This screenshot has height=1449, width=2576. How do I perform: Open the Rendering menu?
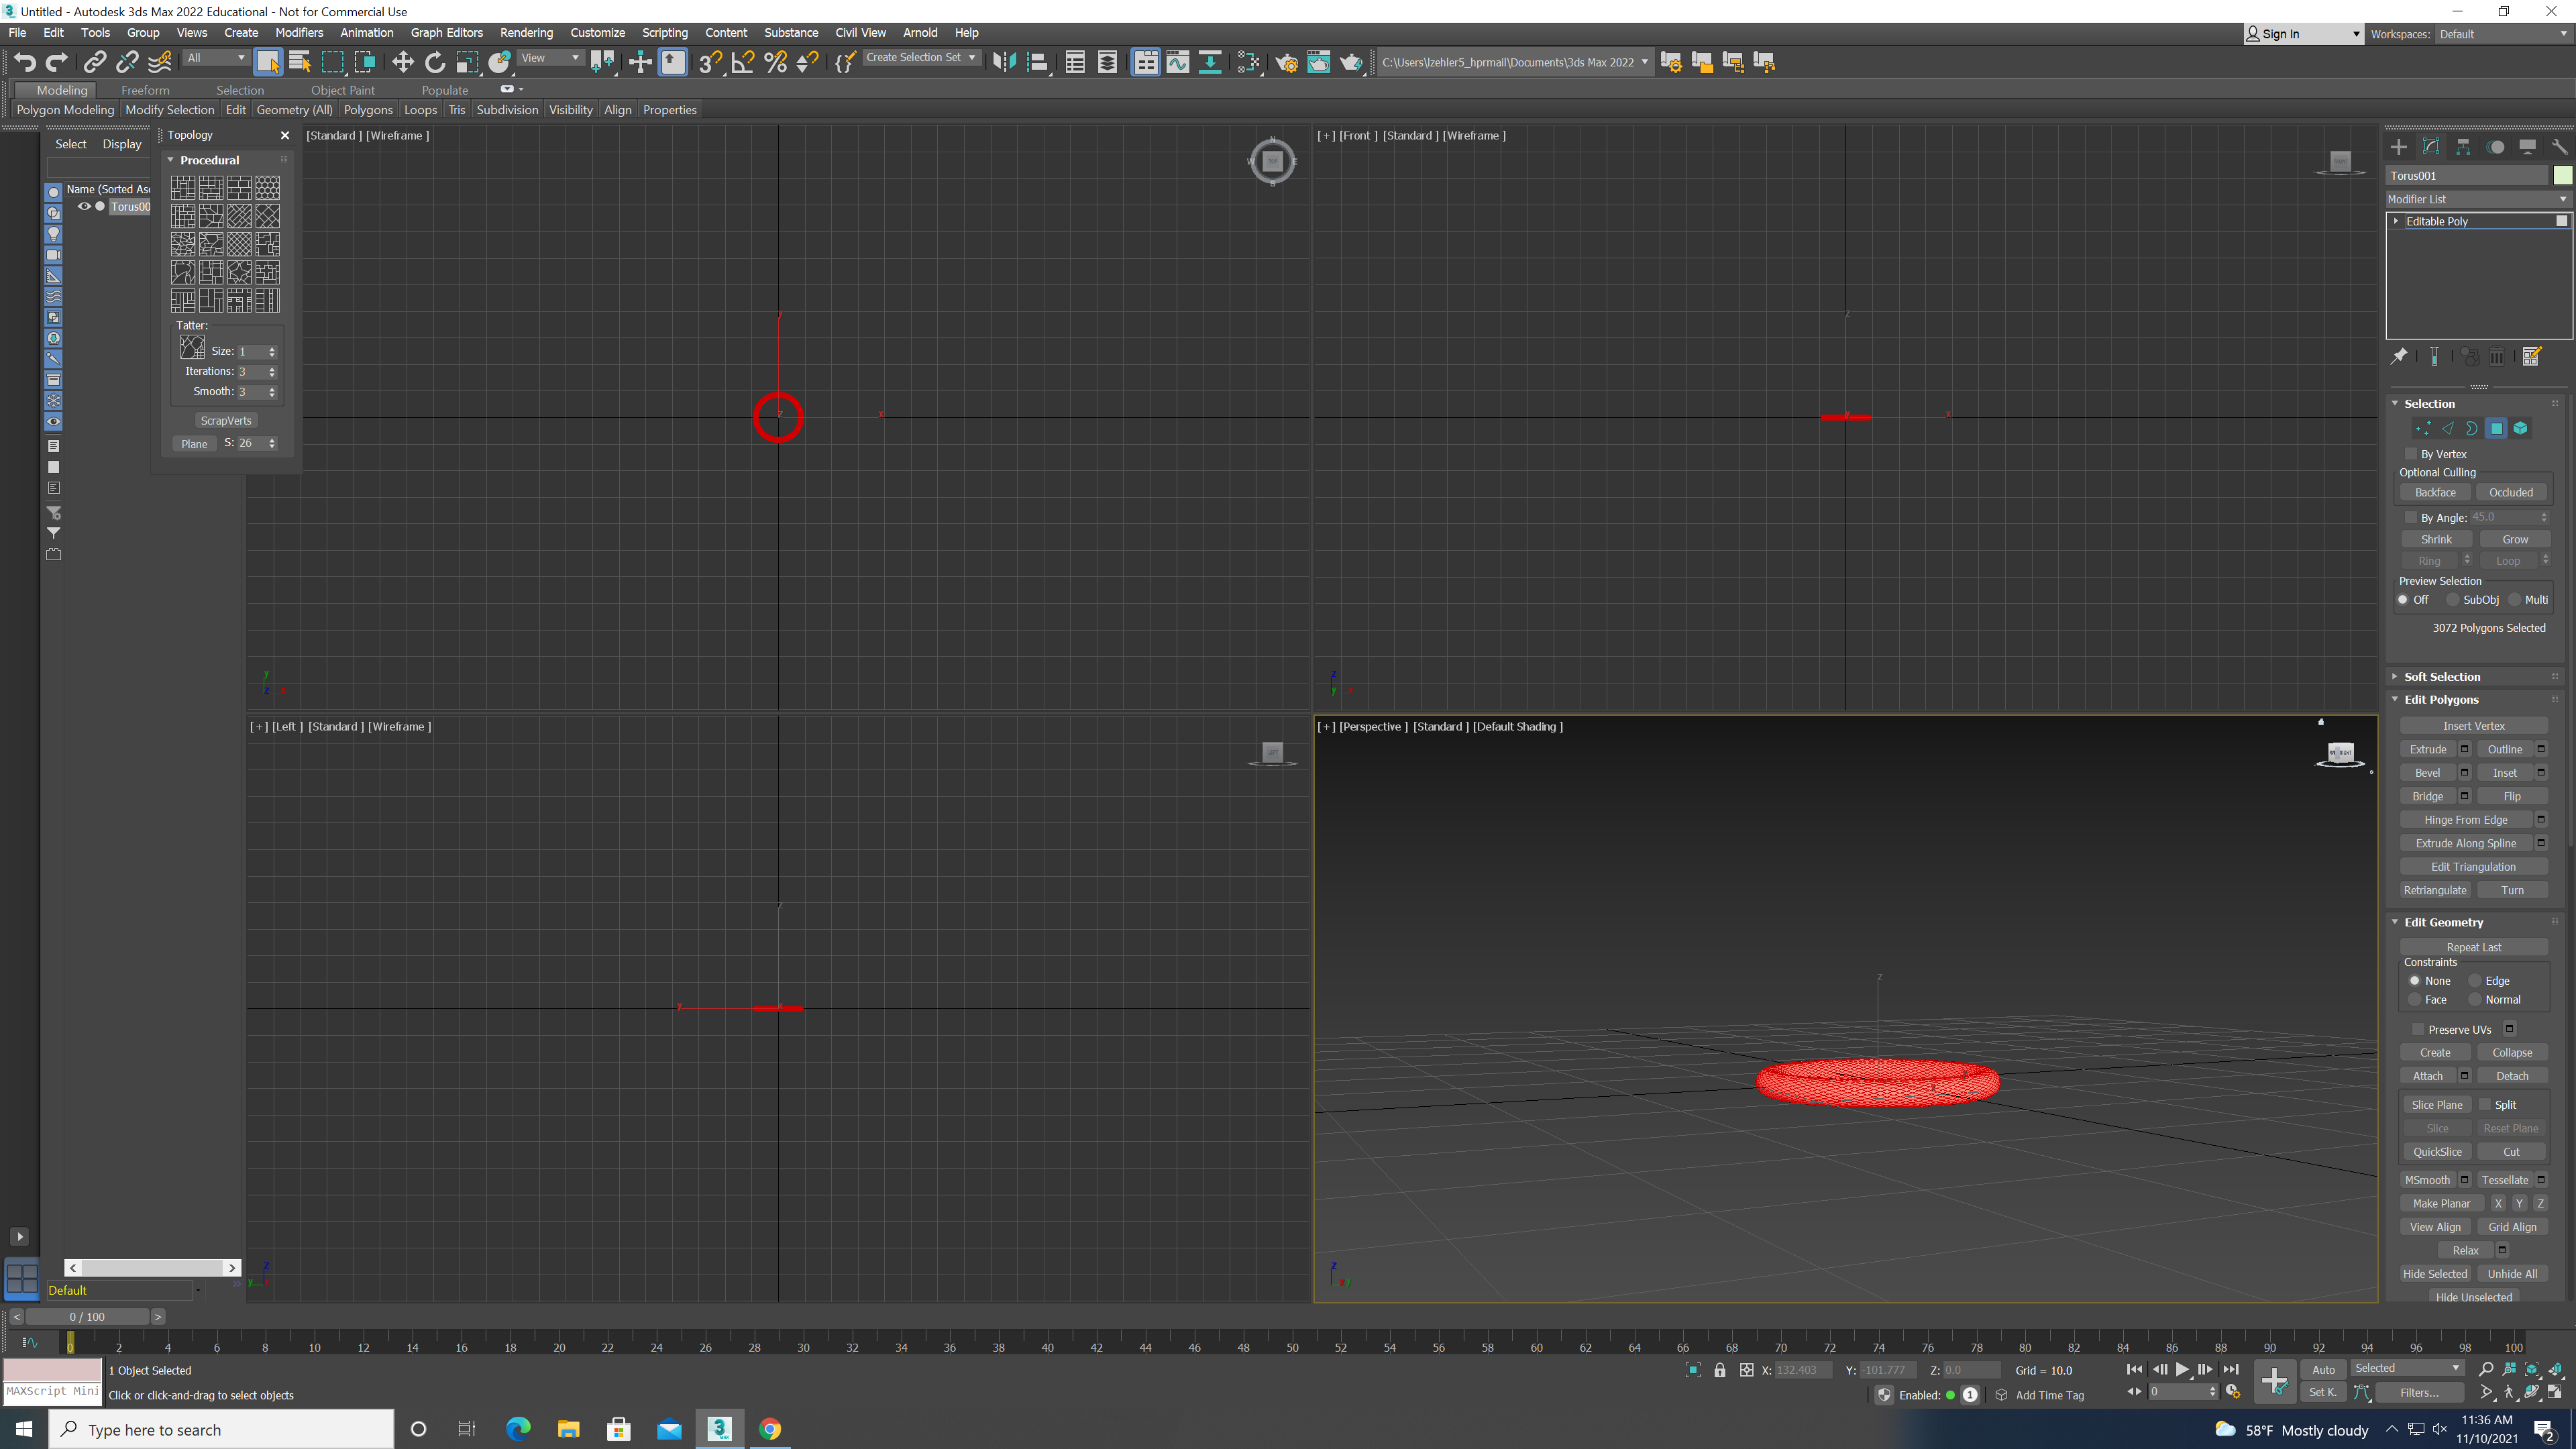tap(526, 32)
